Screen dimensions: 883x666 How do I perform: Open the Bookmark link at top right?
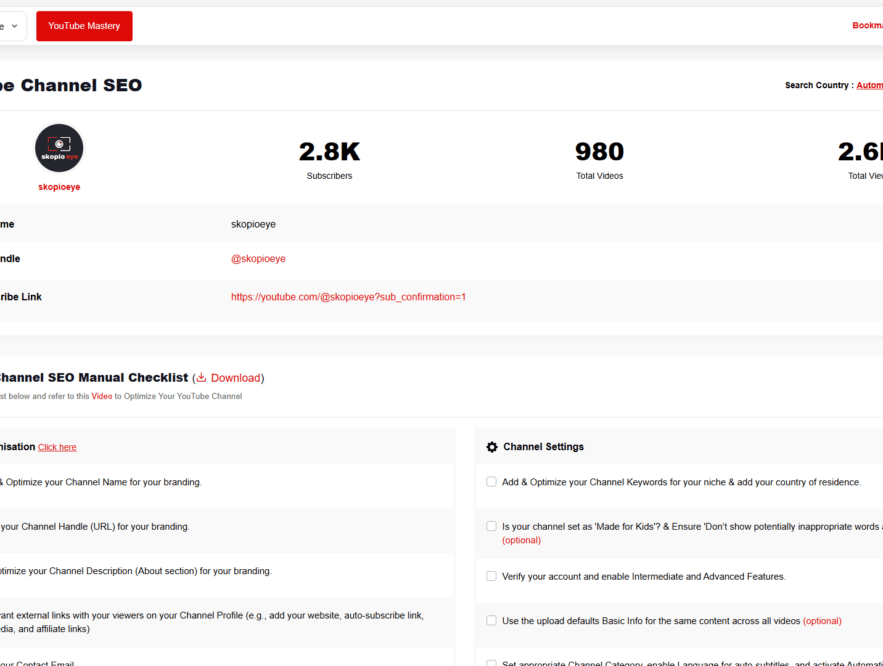coord(866,25)
